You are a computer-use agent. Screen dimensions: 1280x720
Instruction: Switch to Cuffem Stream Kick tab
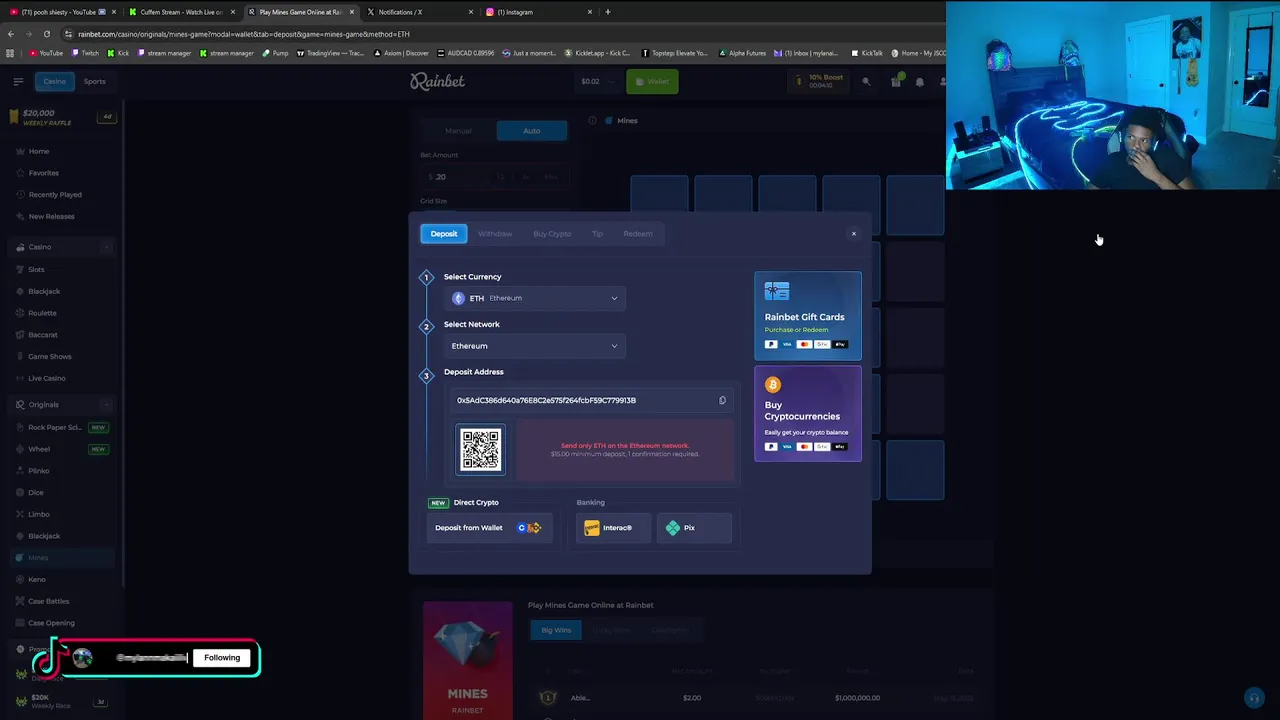(x=181, y=12)
